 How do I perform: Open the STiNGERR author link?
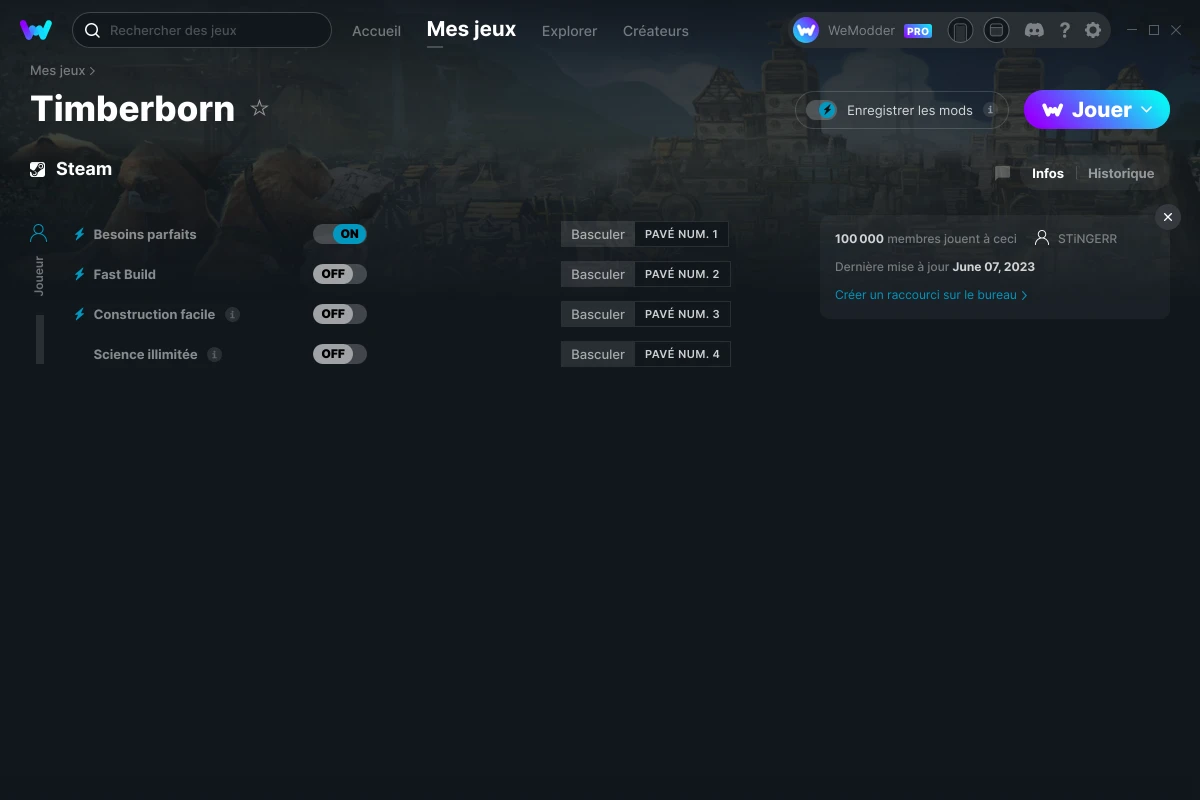point(1087,239)
